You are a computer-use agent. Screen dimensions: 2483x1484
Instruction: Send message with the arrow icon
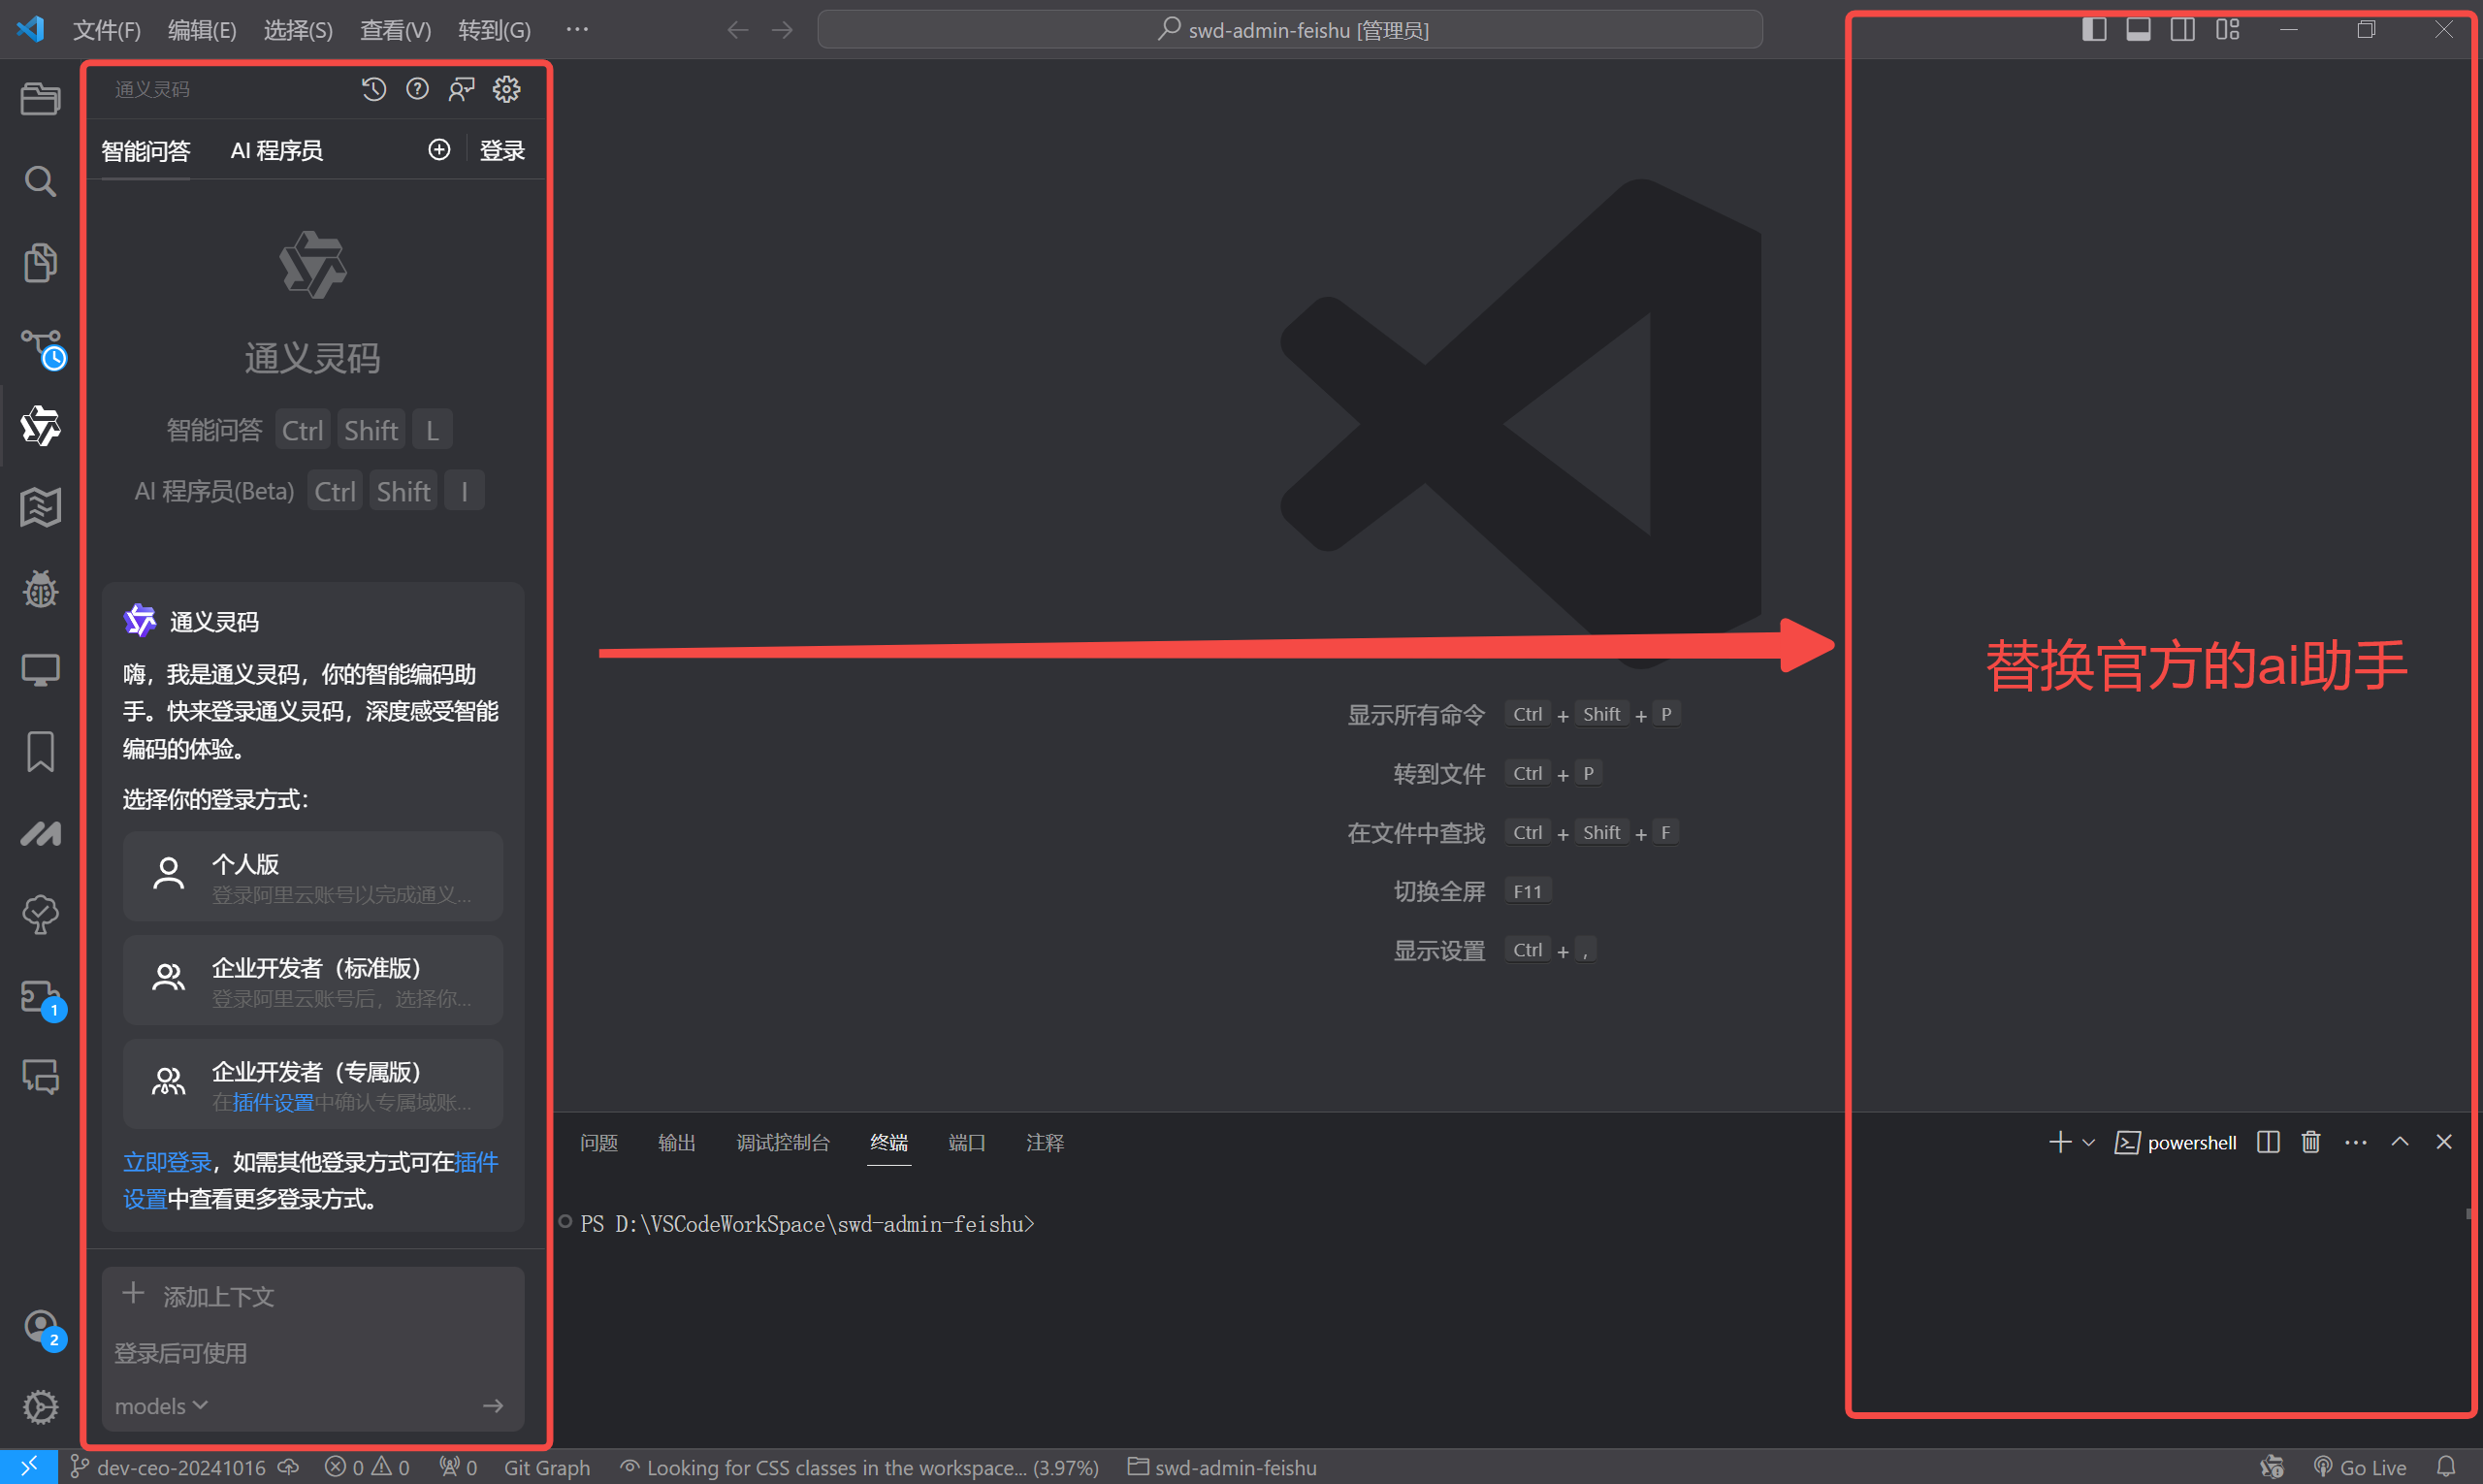[x=493, y=1405]
